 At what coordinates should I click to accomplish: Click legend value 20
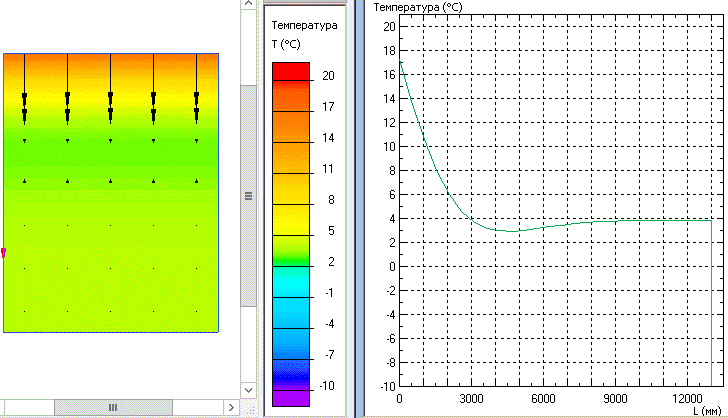point(328,76)
